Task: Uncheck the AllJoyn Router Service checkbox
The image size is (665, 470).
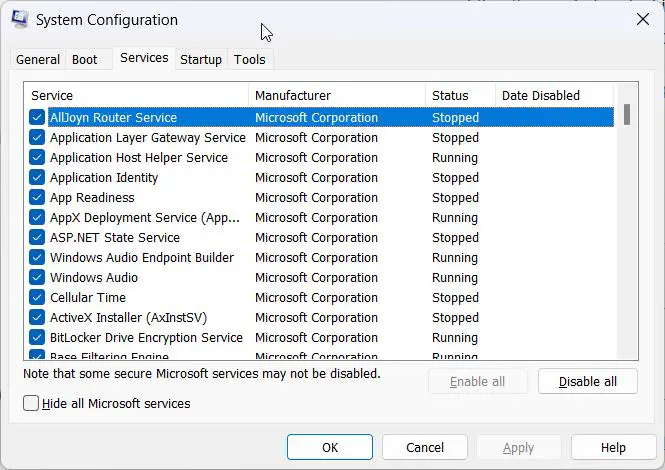Action: (x=37, y=117)
